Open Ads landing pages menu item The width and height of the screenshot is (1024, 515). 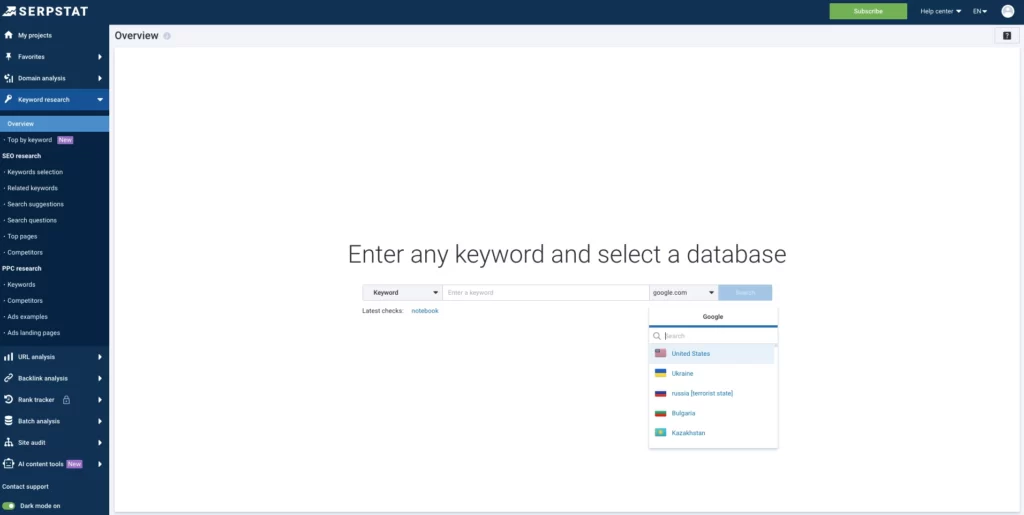click(33, 333)
